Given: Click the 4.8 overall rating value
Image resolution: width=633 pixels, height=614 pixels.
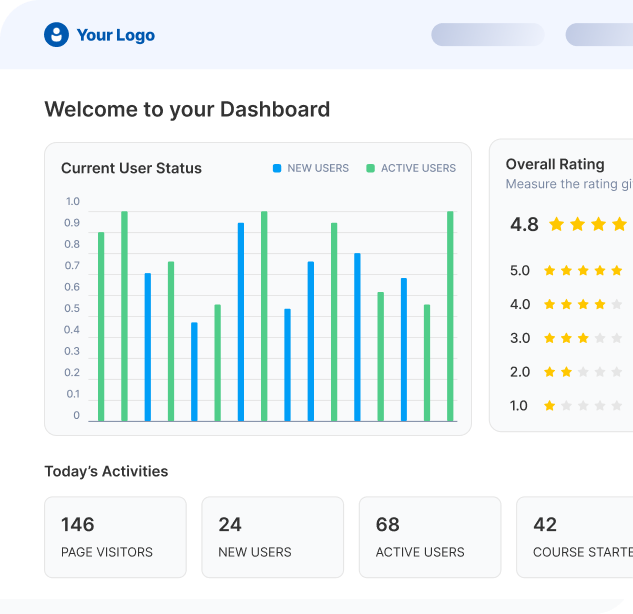Looking at the screenshot, I should [524, 224].
